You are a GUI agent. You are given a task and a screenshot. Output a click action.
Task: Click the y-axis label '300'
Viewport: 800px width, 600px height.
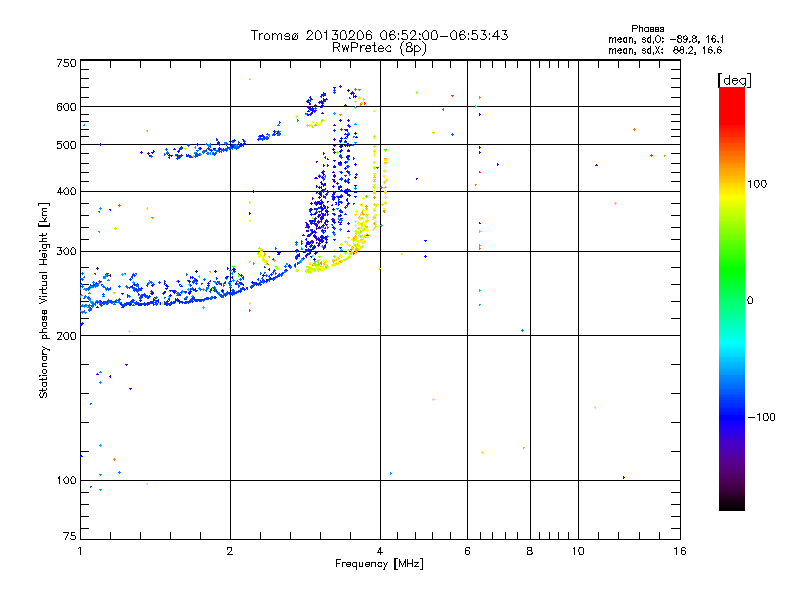66,252
